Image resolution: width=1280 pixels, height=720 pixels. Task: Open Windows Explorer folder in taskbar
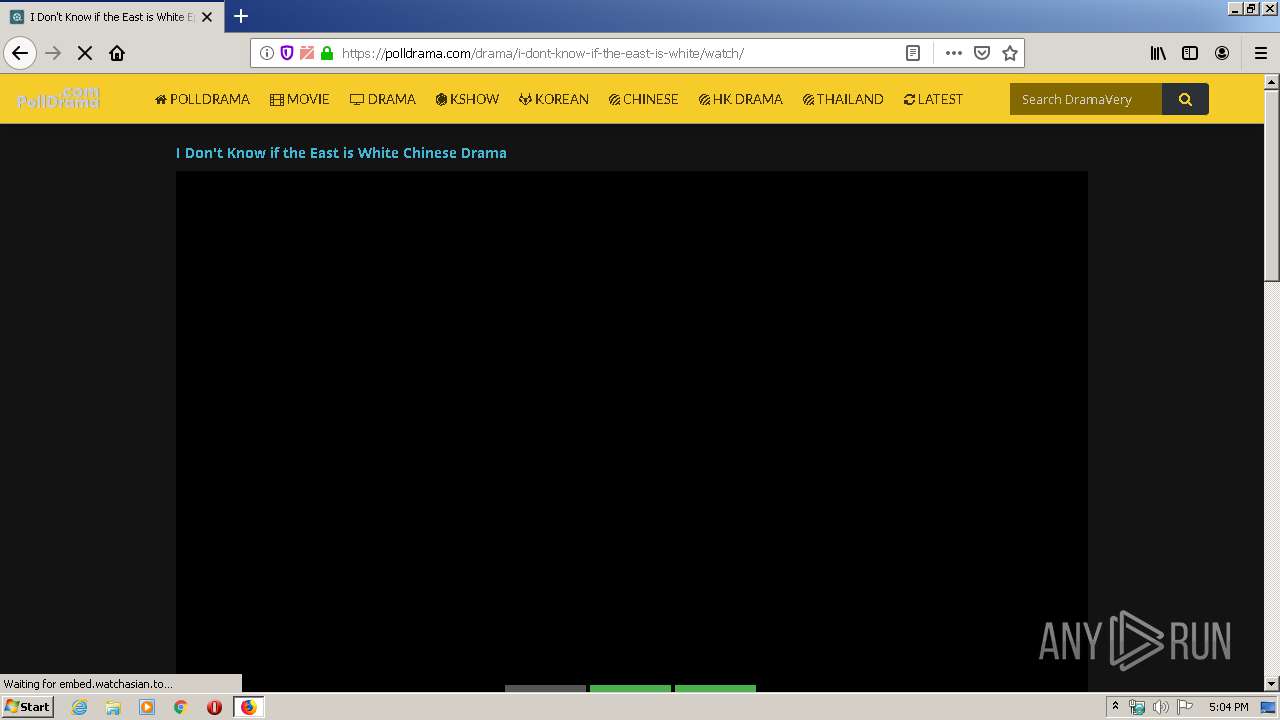tap(113, 707)
